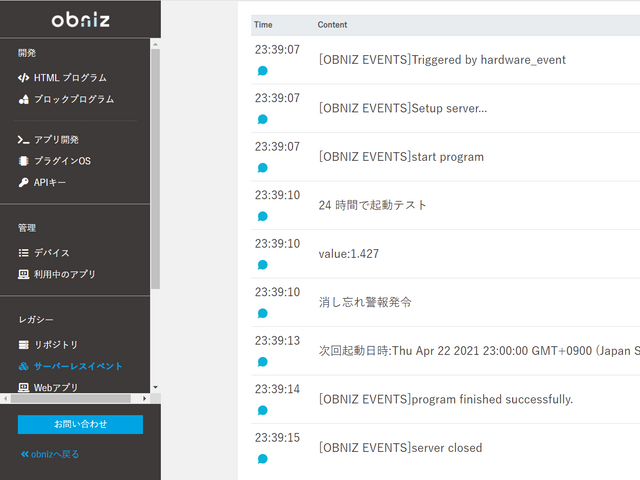The height and width of the screenshot is (480, 640).
Task: Click sidebar horizontal scroll right arrow
Action: (x=144, y=398)
